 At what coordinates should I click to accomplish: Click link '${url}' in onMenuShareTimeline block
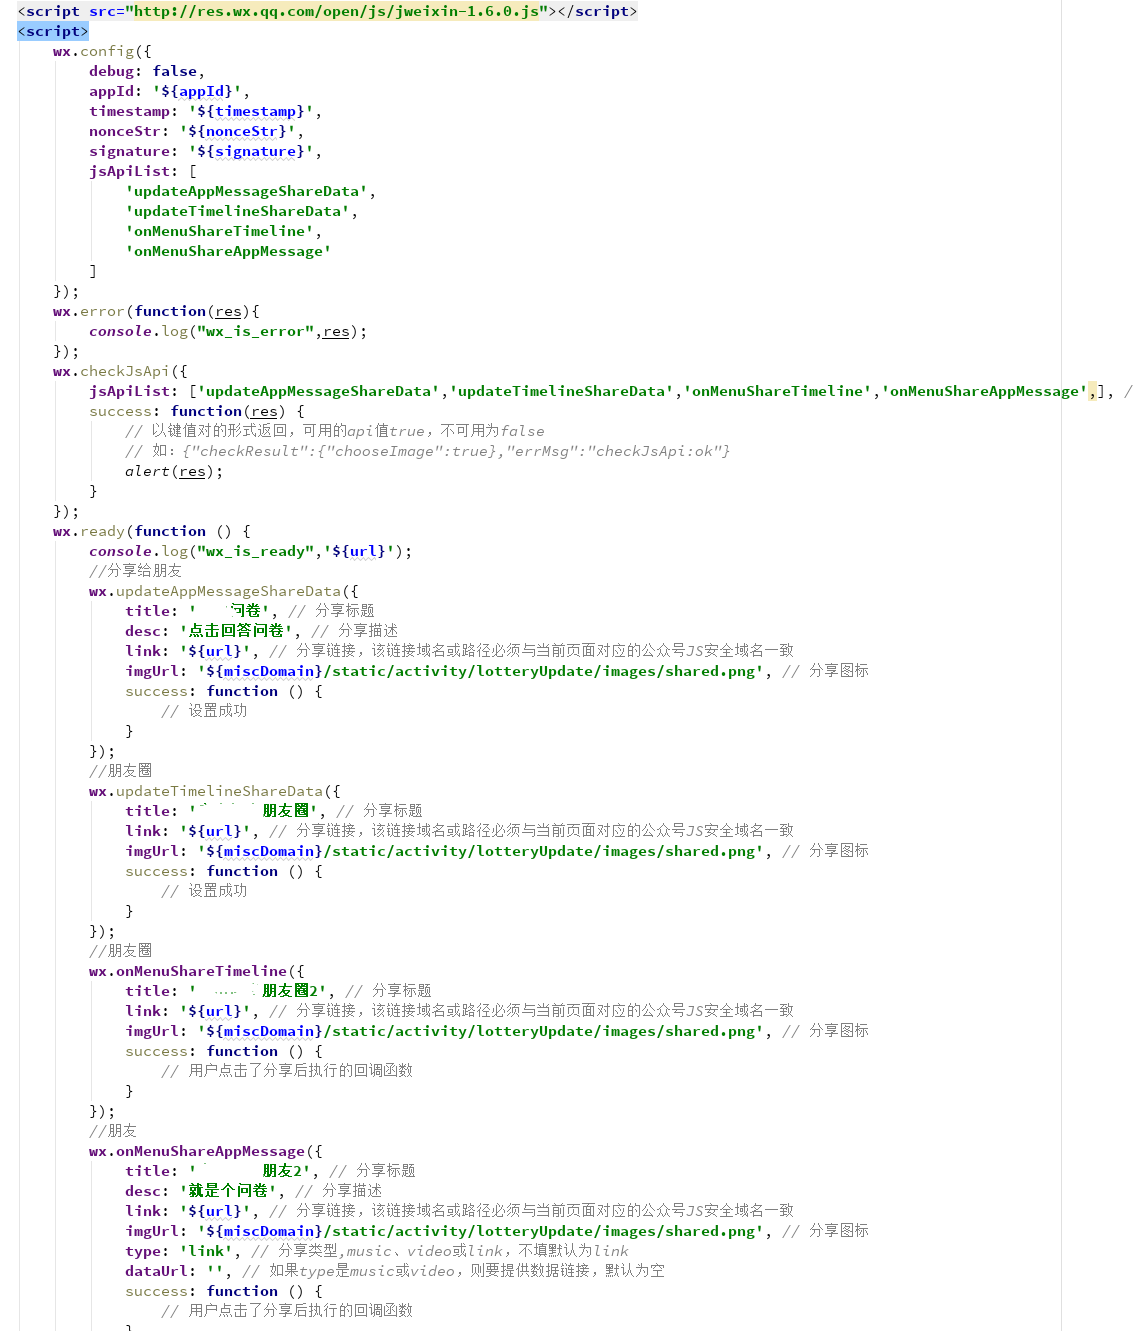pyautogui.click(x=216, y=1011)
